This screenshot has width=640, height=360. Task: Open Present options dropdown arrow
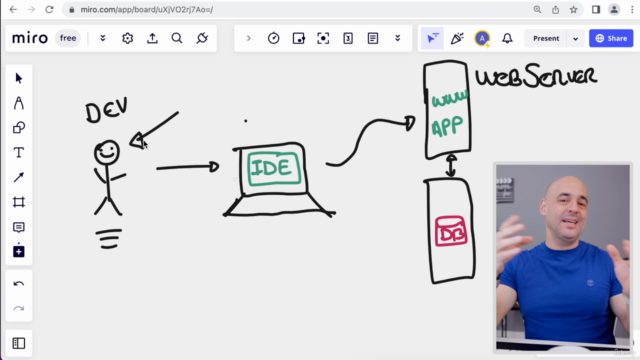tap(576, 39)
